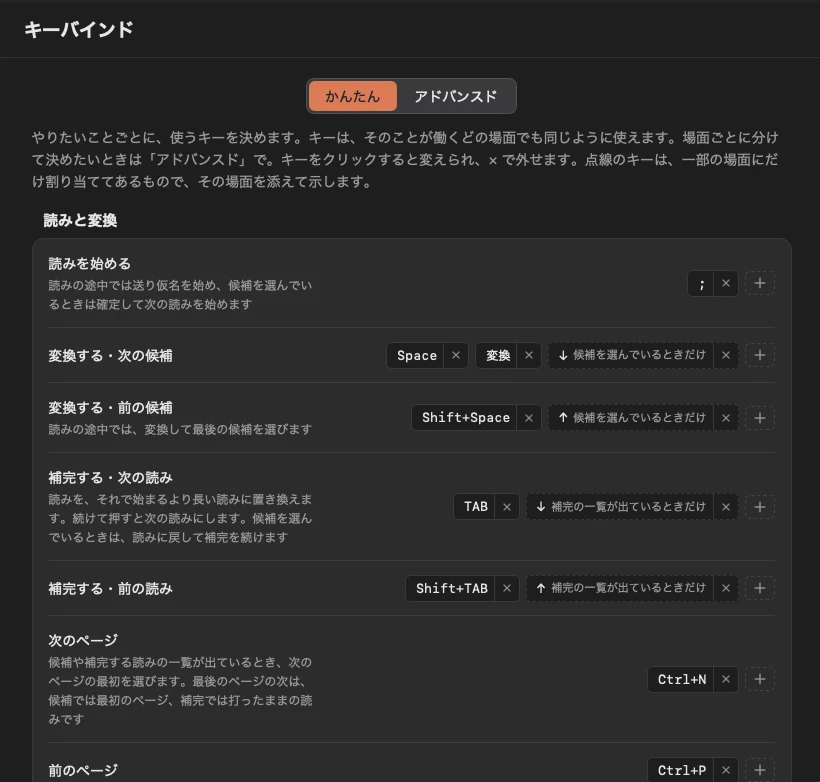Add a key for 補完する・次の読み
The height and width of the screenshot is (782, 820).
tap(760, 507)
